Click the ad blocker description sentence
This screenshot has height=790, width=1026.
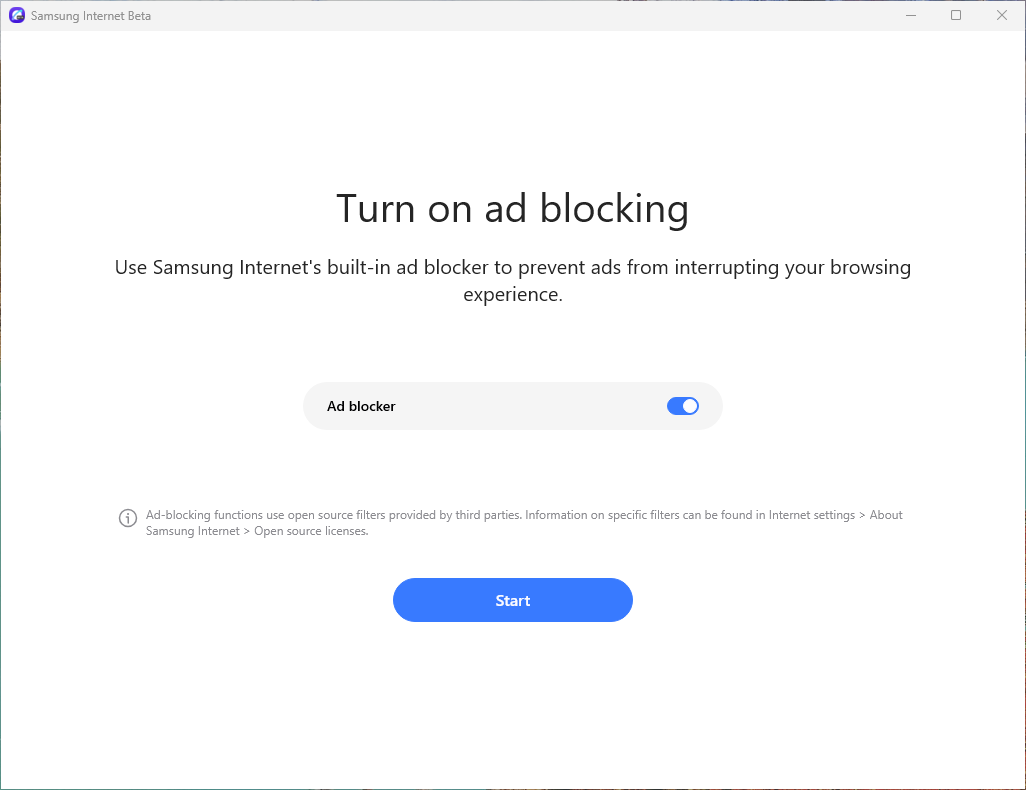click(512, 280)
